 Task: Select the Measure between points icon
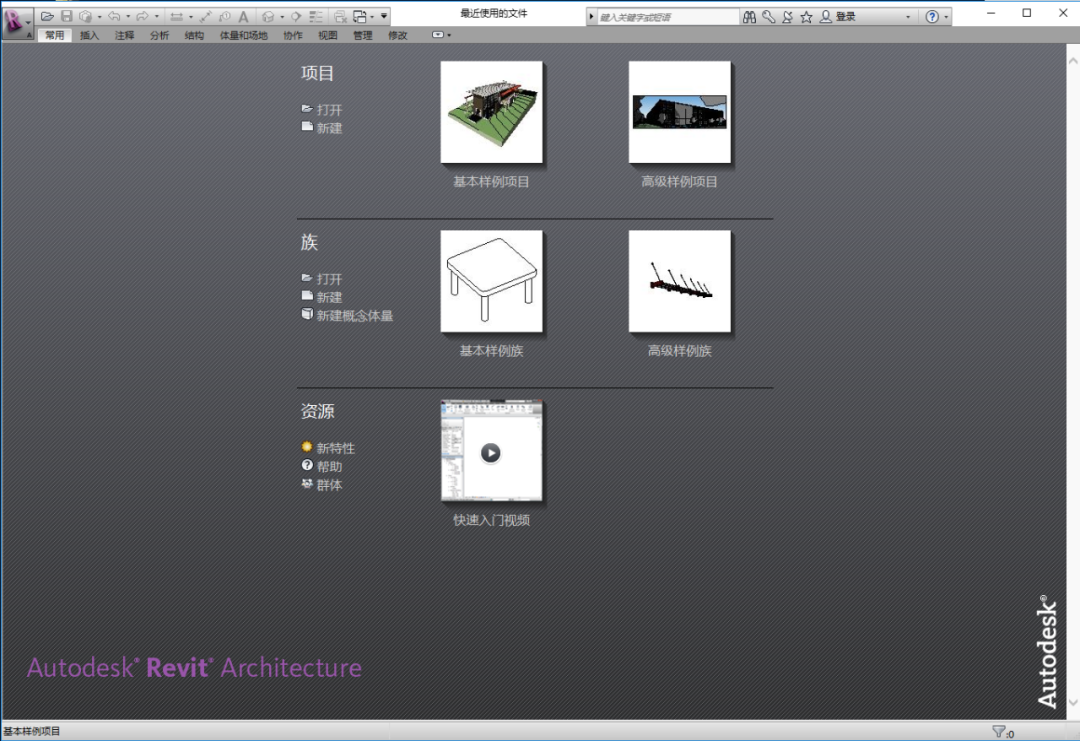(205, 16)
